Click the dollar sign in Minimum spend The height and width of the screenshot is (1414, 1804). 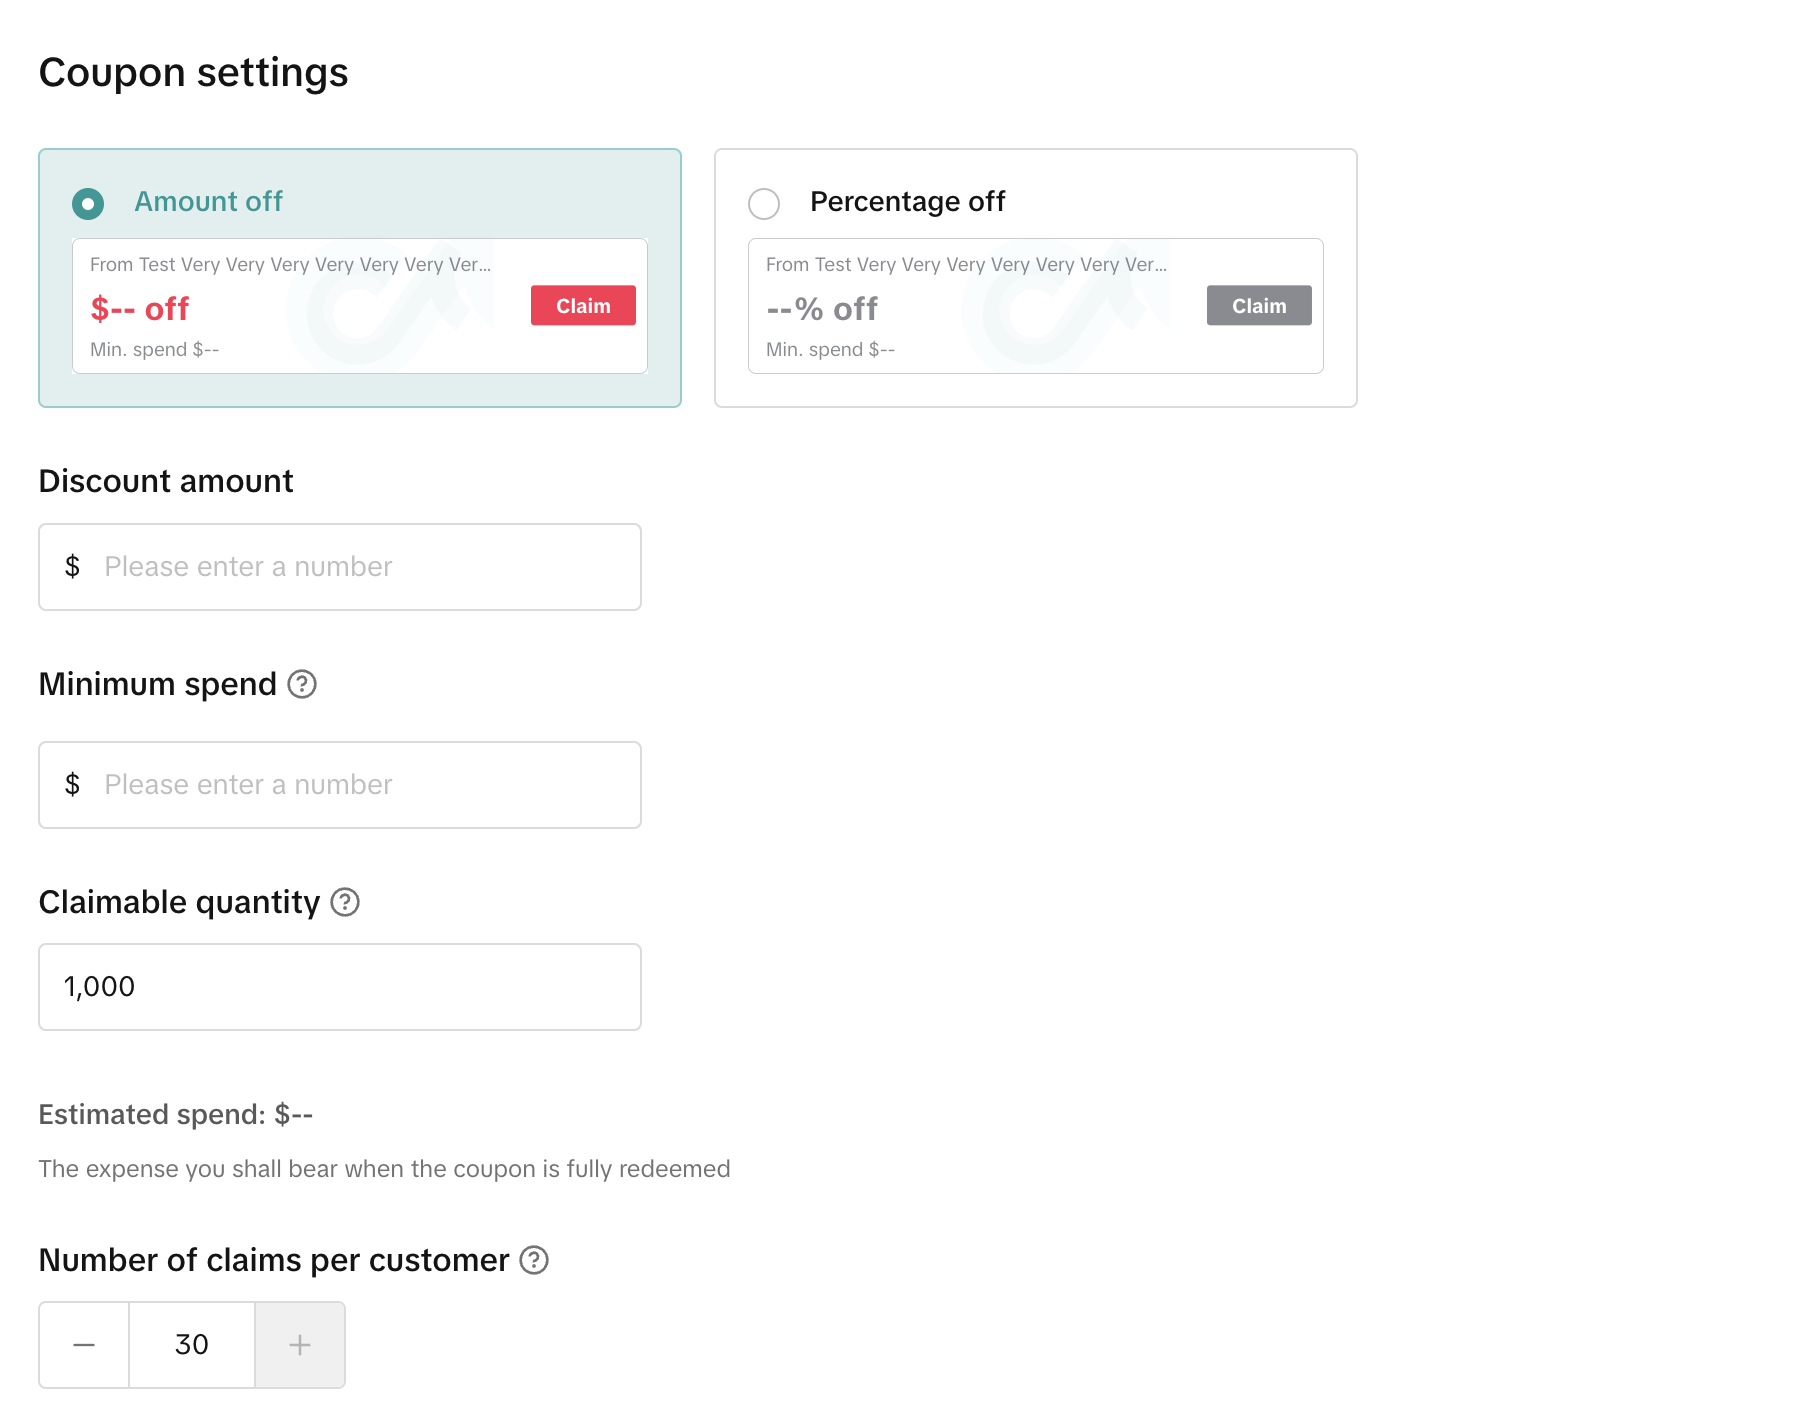(x=72, y=785)
